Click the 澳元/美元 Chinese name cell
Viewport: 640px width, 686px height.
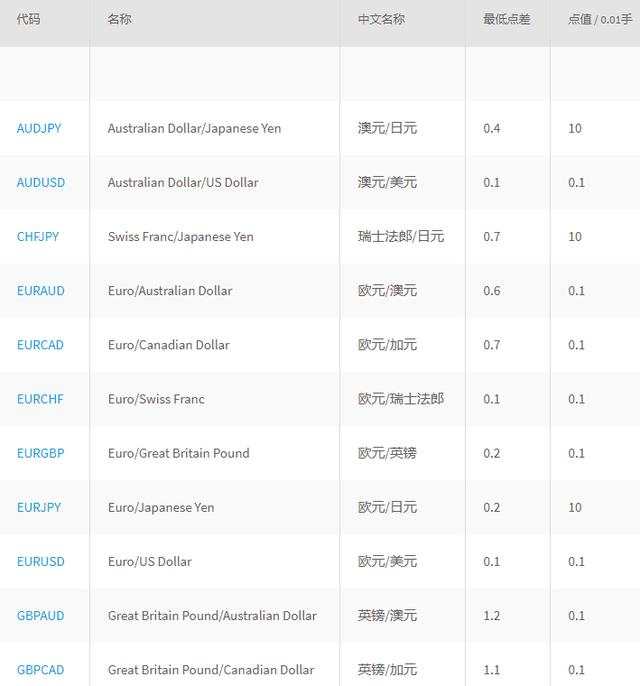pyautogui.click(x=387, y=182)
